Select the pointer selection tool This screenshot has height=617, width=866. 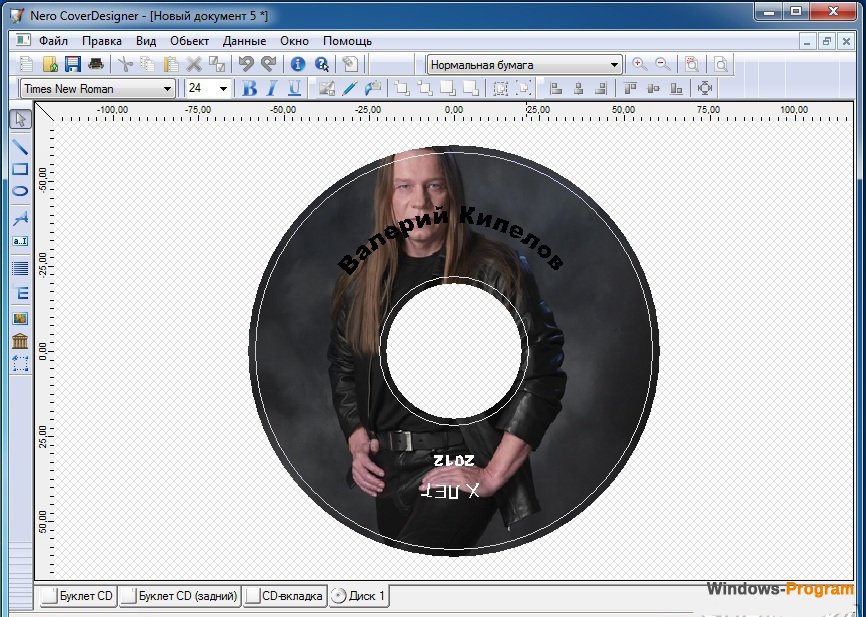20,119
